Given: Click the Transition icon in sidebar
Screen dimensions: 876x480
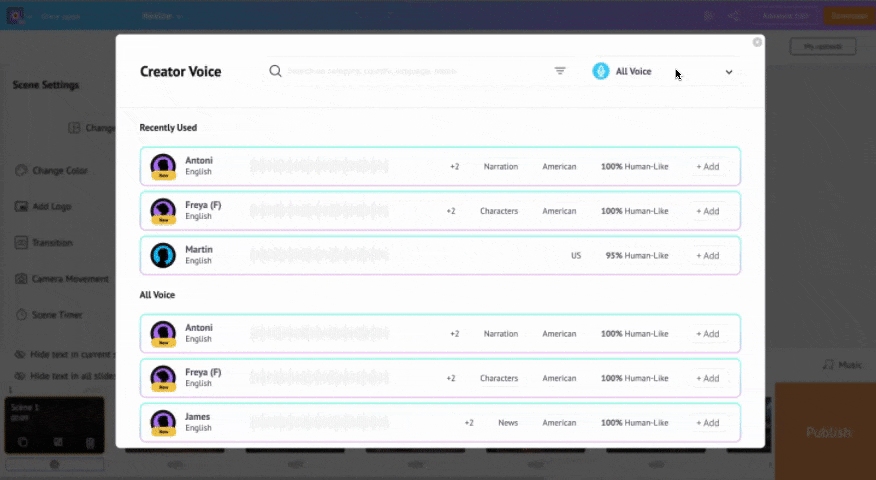Looking at the screenshot, I should click(x=21, y=243).
